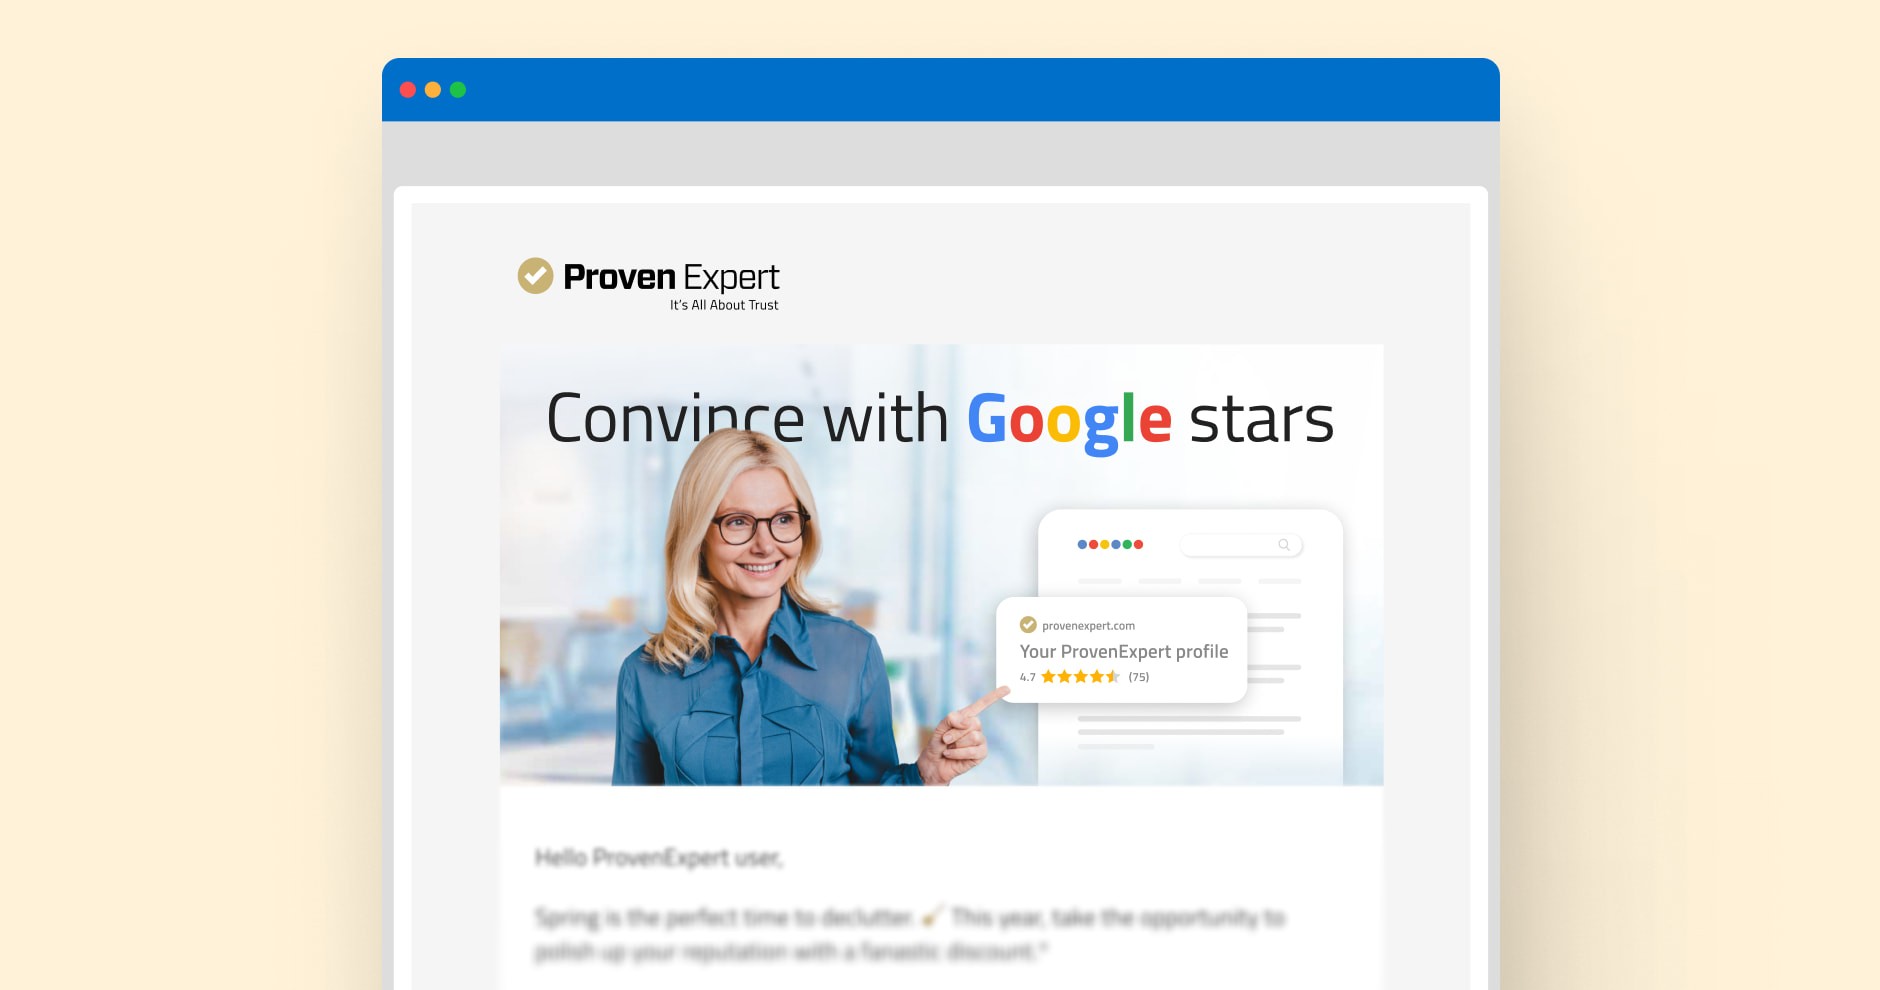Click the 4.7 rating number
The image size is (1880, 990).
pyautogui.click(x=1027, y=677)
